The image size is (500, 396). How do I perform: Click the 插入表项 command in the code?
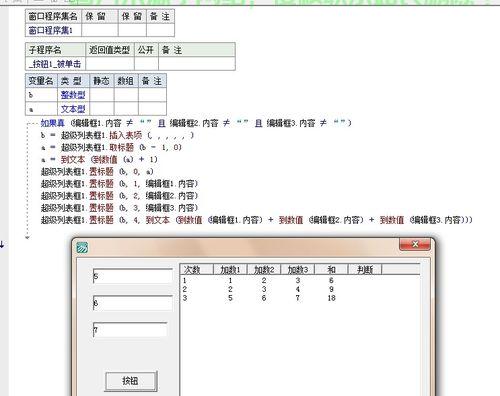[126, 135]
